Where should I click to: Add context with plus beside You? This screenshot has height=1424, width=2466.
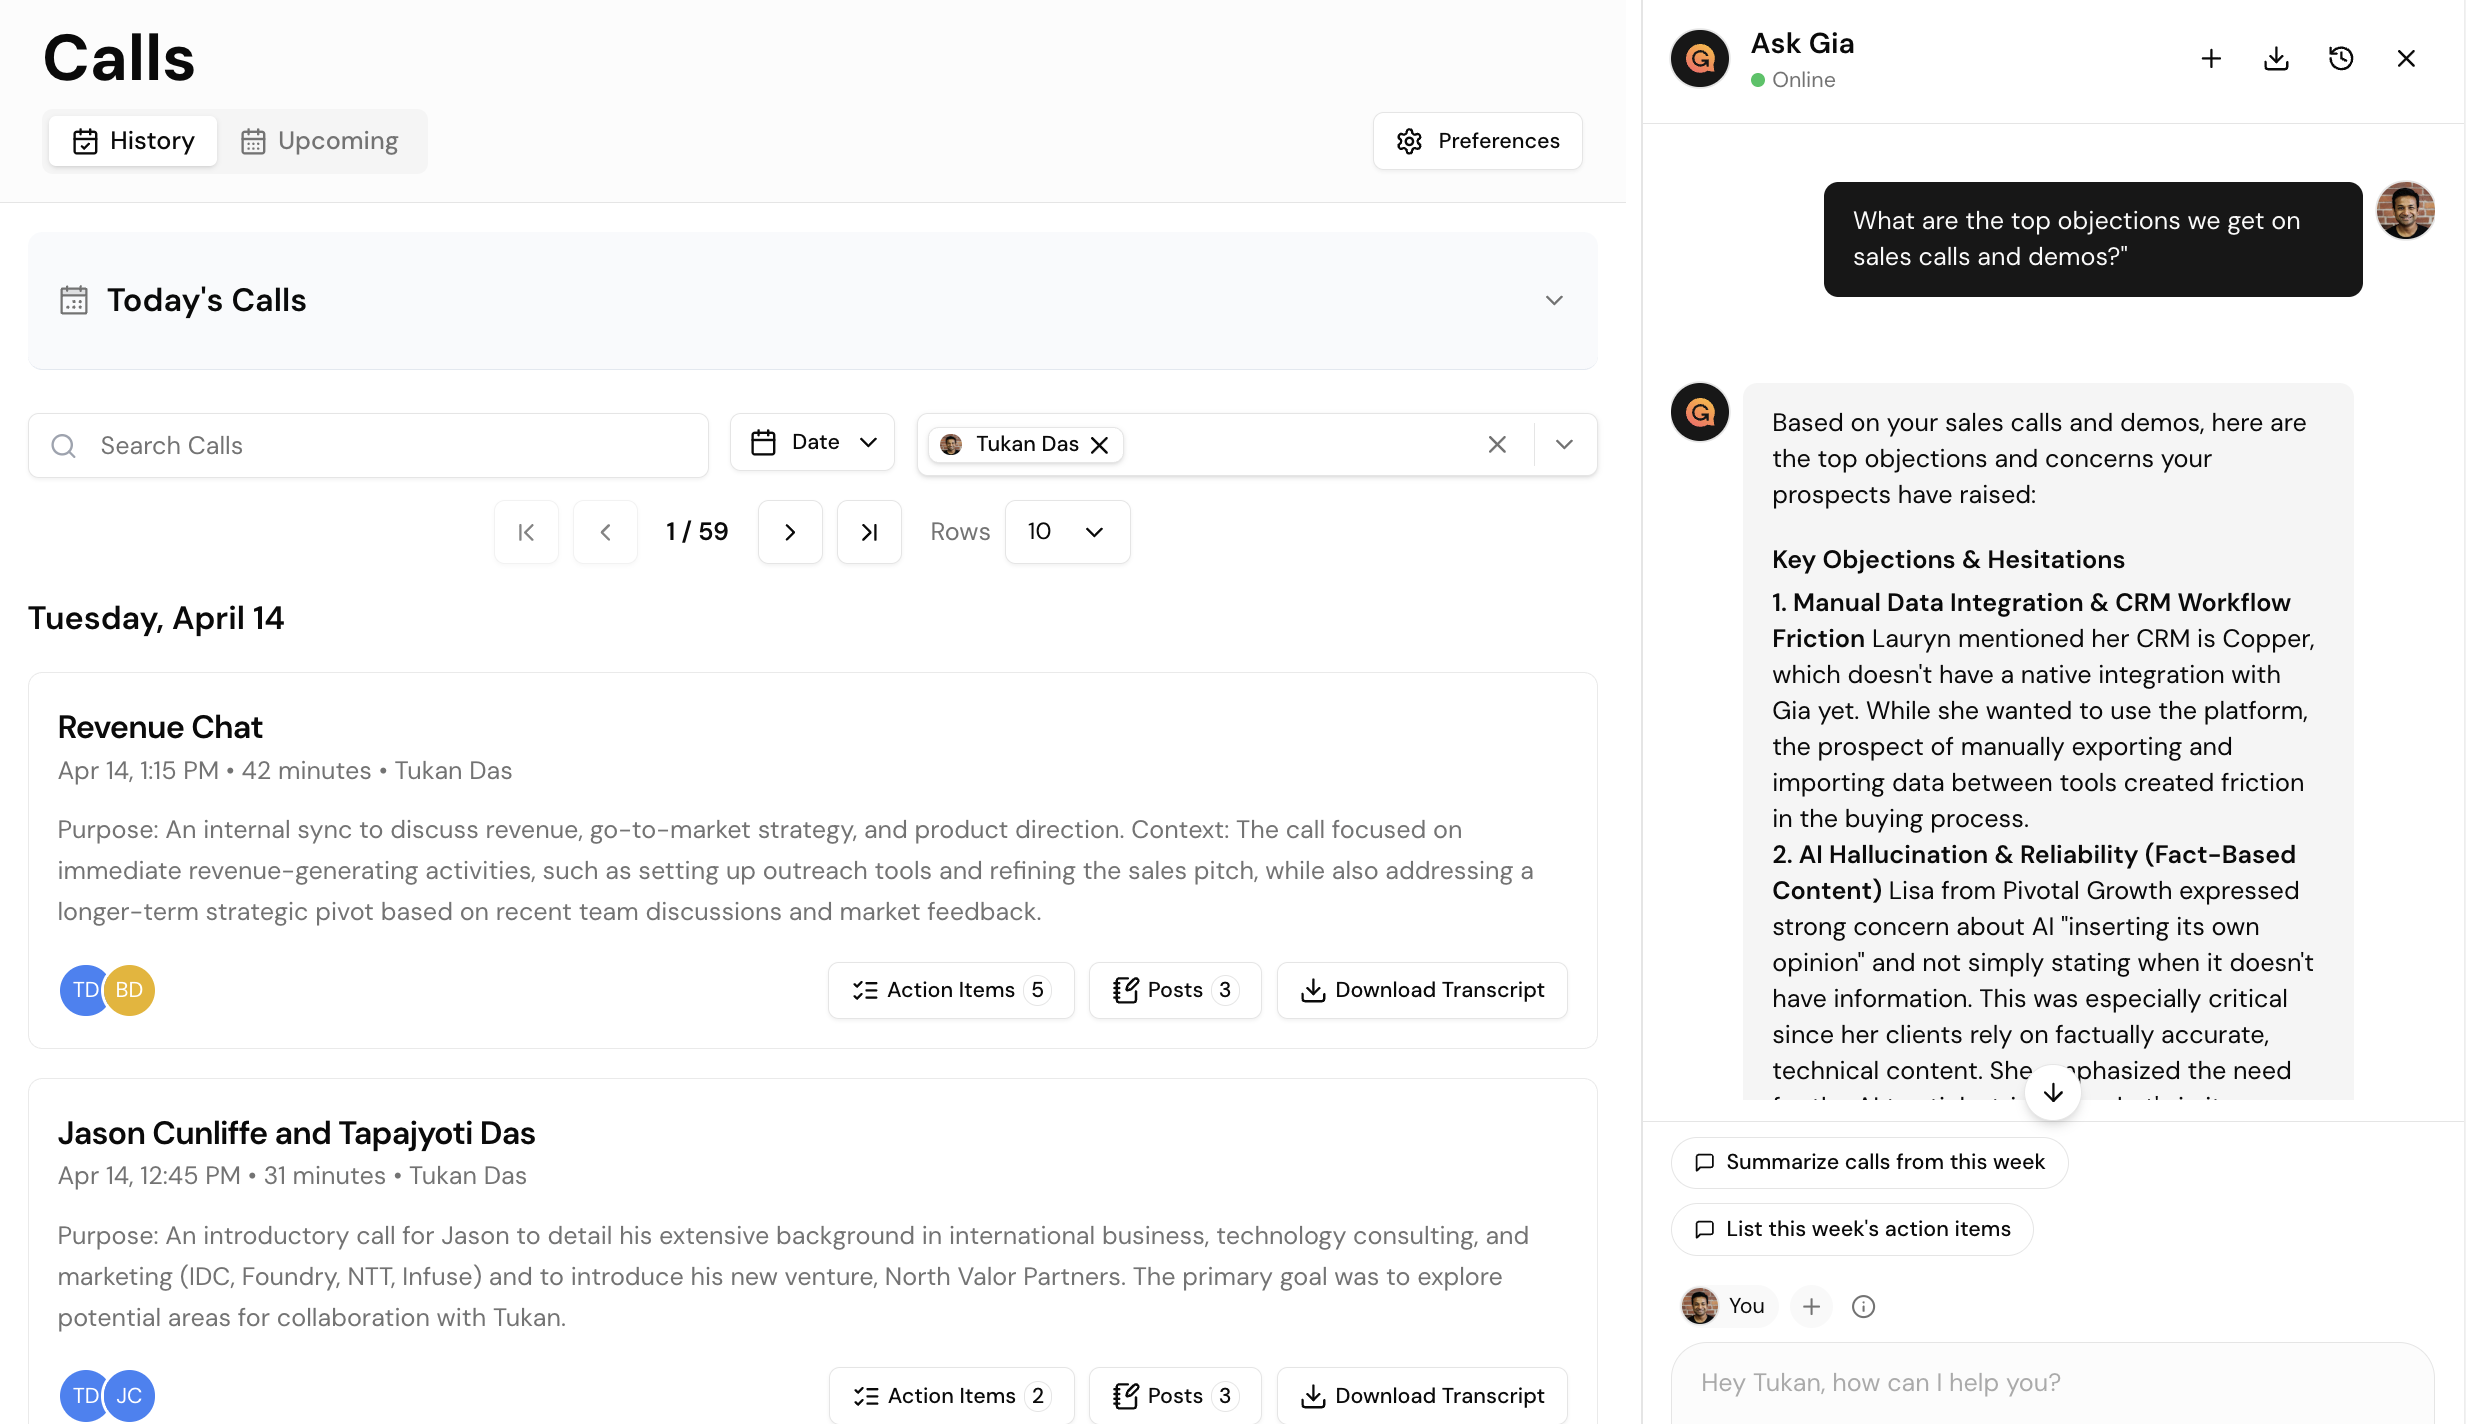pyautogui.click(x=1811, y=1306)
